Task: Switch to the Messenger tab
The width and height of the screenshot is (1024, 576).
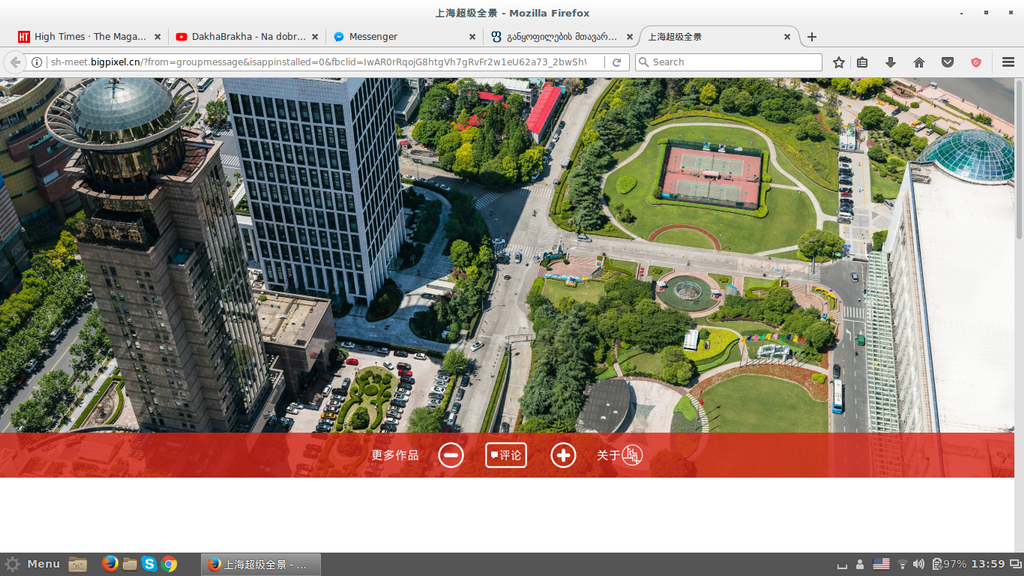Action: (x=400, y=37)
